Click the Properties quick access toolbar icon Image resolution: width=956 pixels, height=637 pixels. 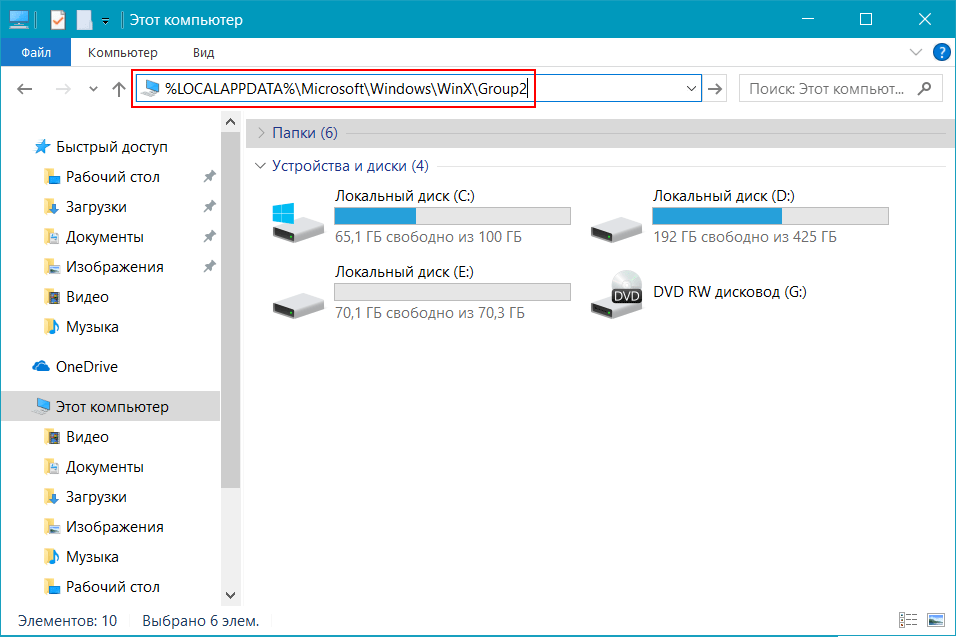[58, 20]
